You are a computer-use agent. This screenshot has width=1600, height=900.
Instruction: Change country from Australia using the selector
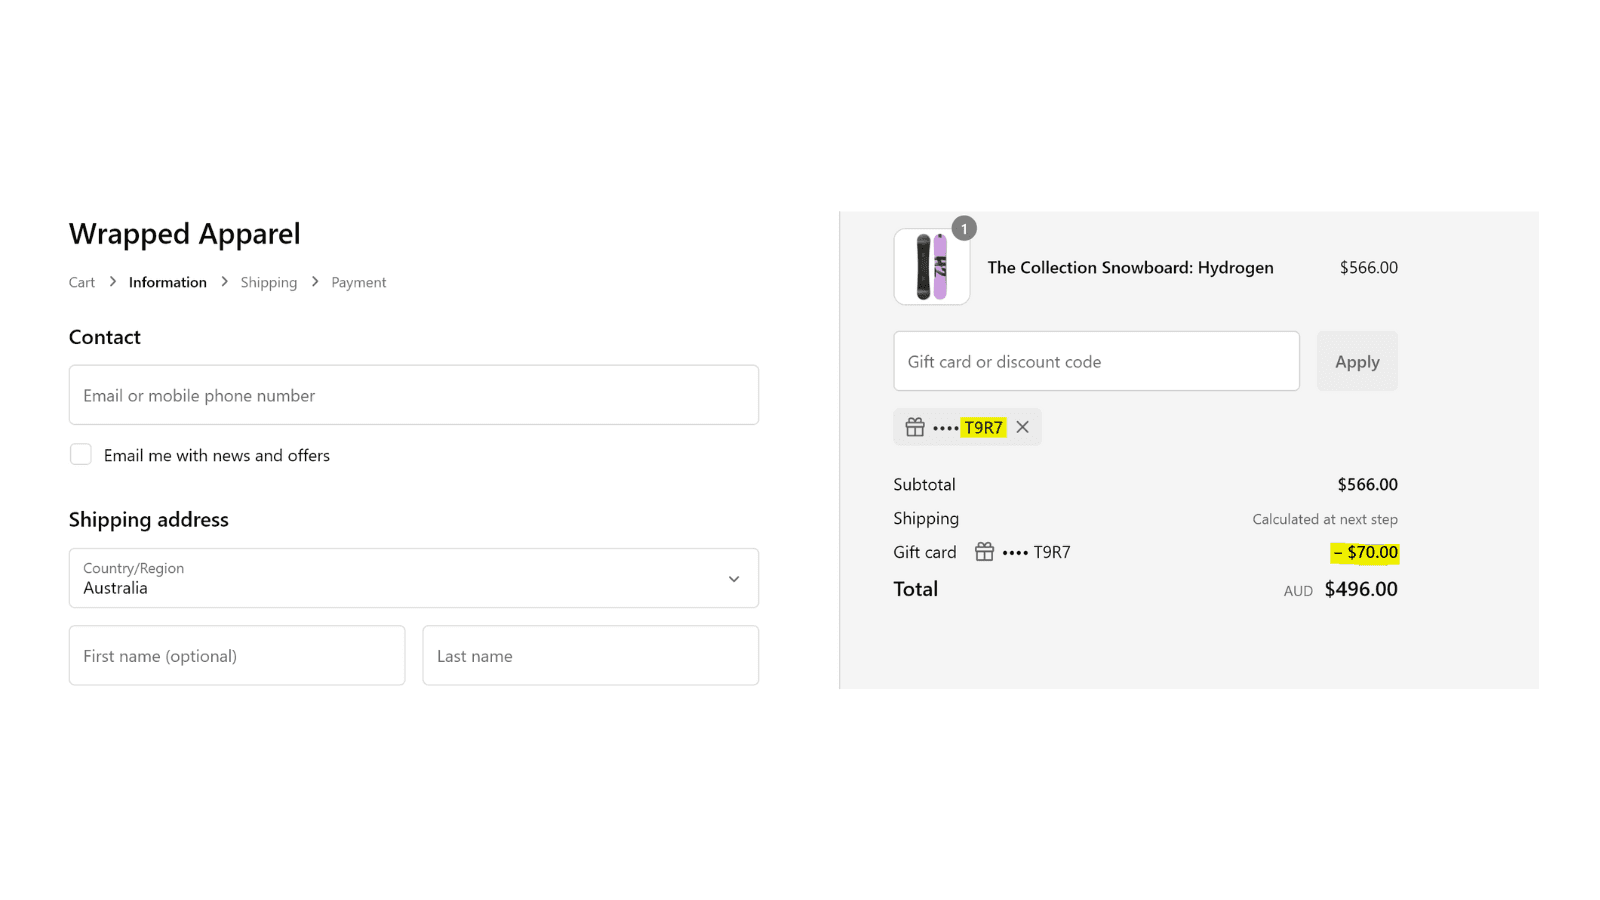pyautogui.click(x=413, y=578)
